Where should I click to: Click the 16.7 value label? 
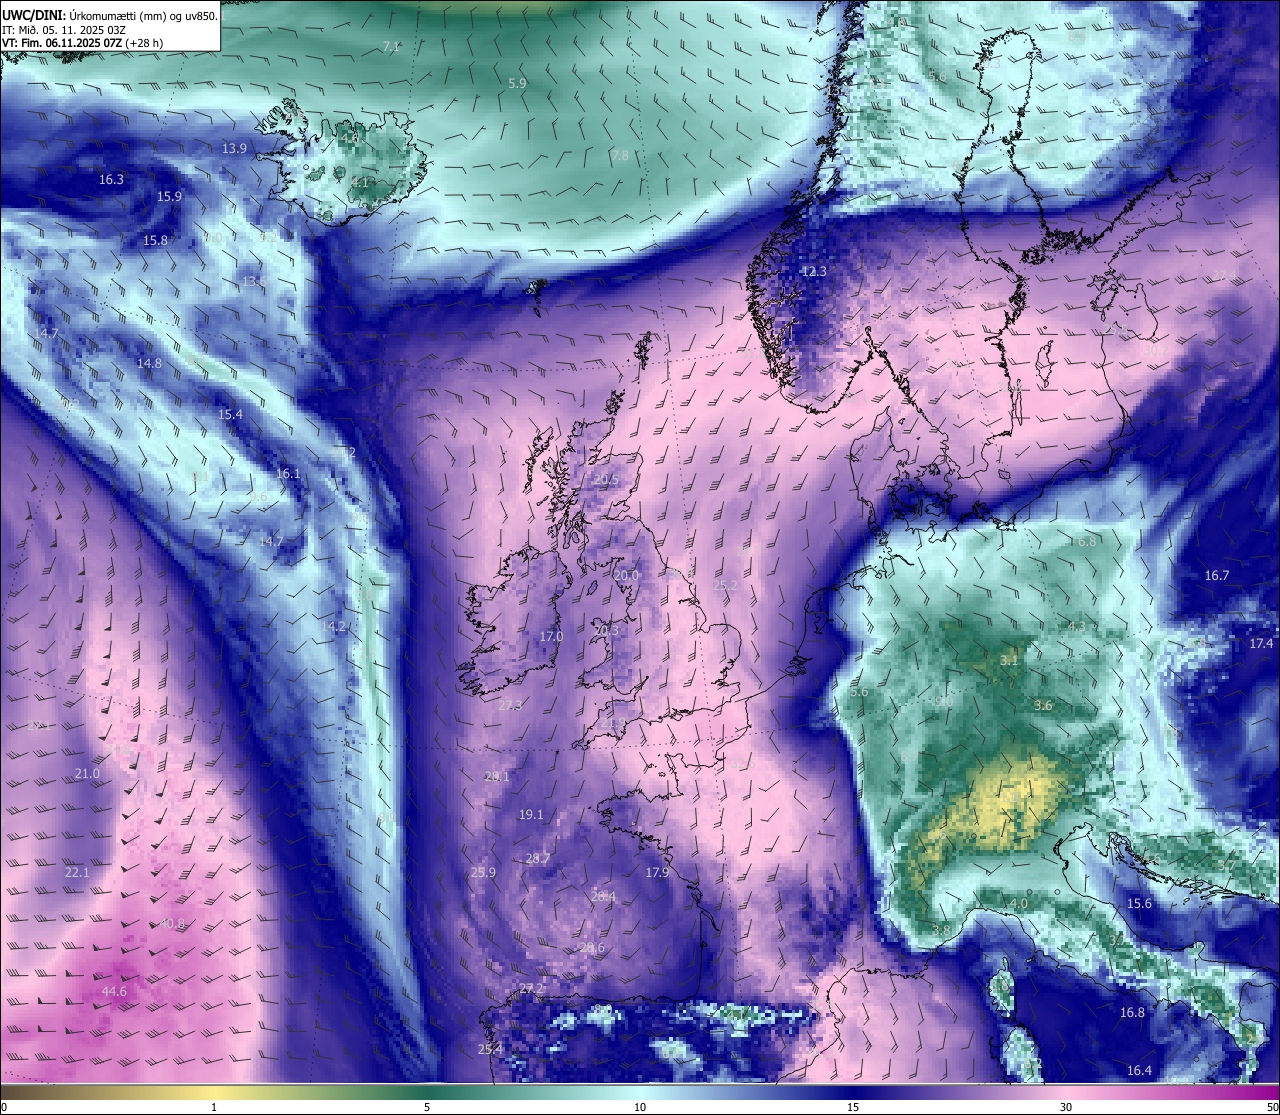[1217, 576]
